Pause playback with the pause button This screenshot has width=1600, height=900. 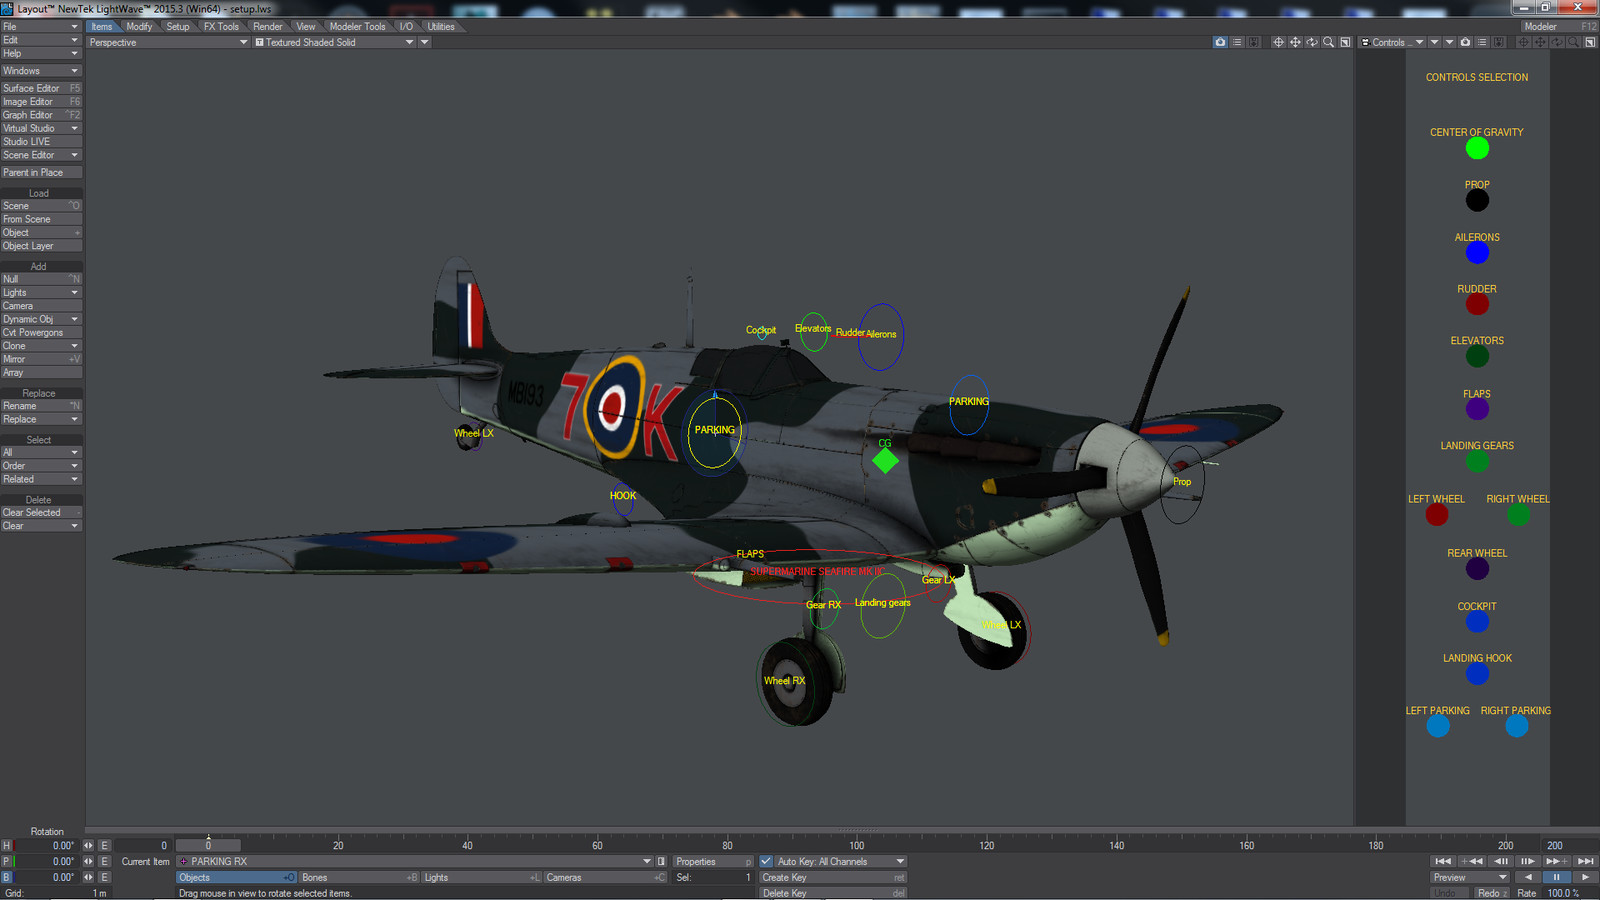(x=1557, y=877)
